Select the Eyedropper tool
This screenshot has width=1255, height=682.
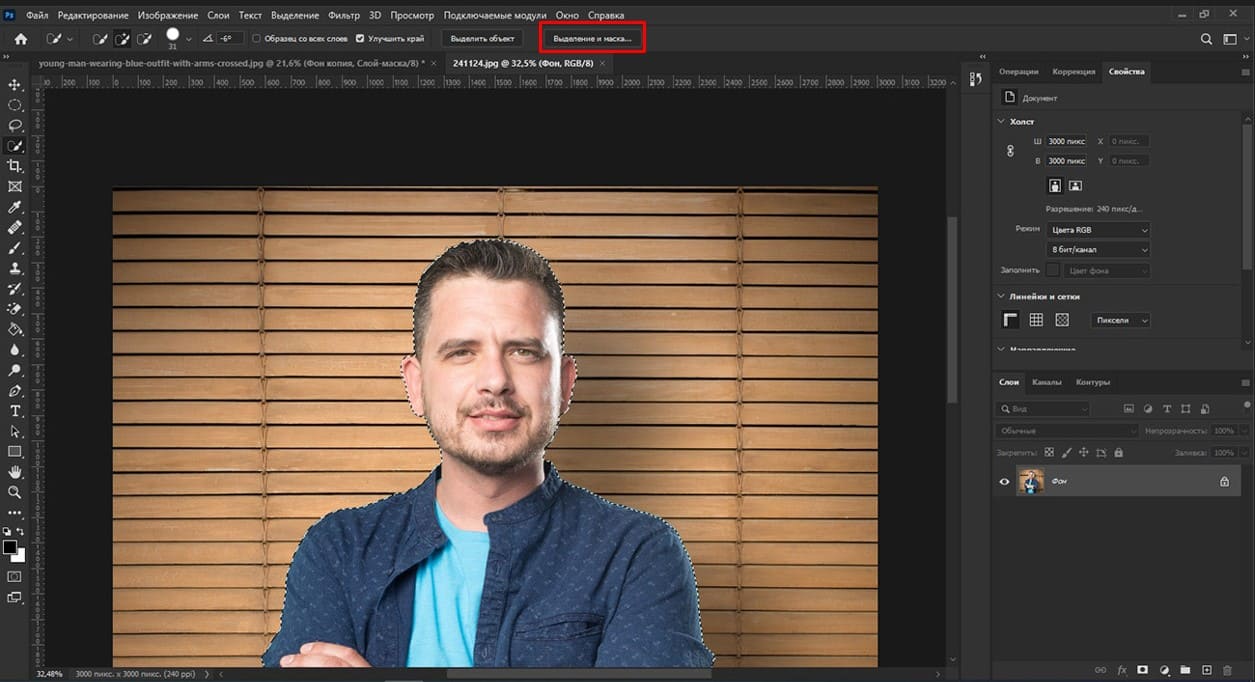pos(15,207)
